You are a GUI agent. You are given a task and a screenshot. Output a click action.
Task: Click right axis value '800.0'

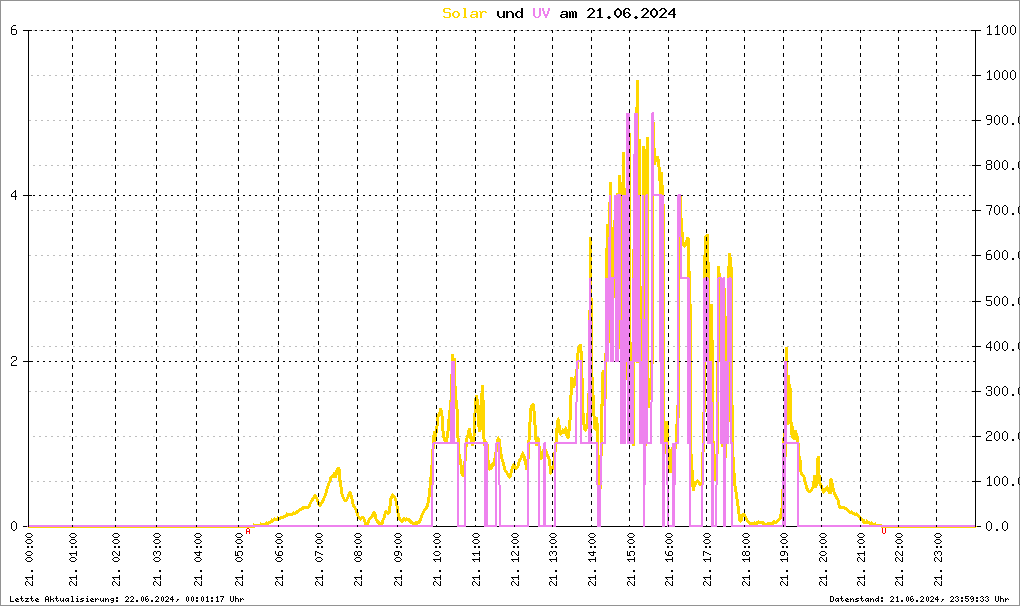[1002, 165]
